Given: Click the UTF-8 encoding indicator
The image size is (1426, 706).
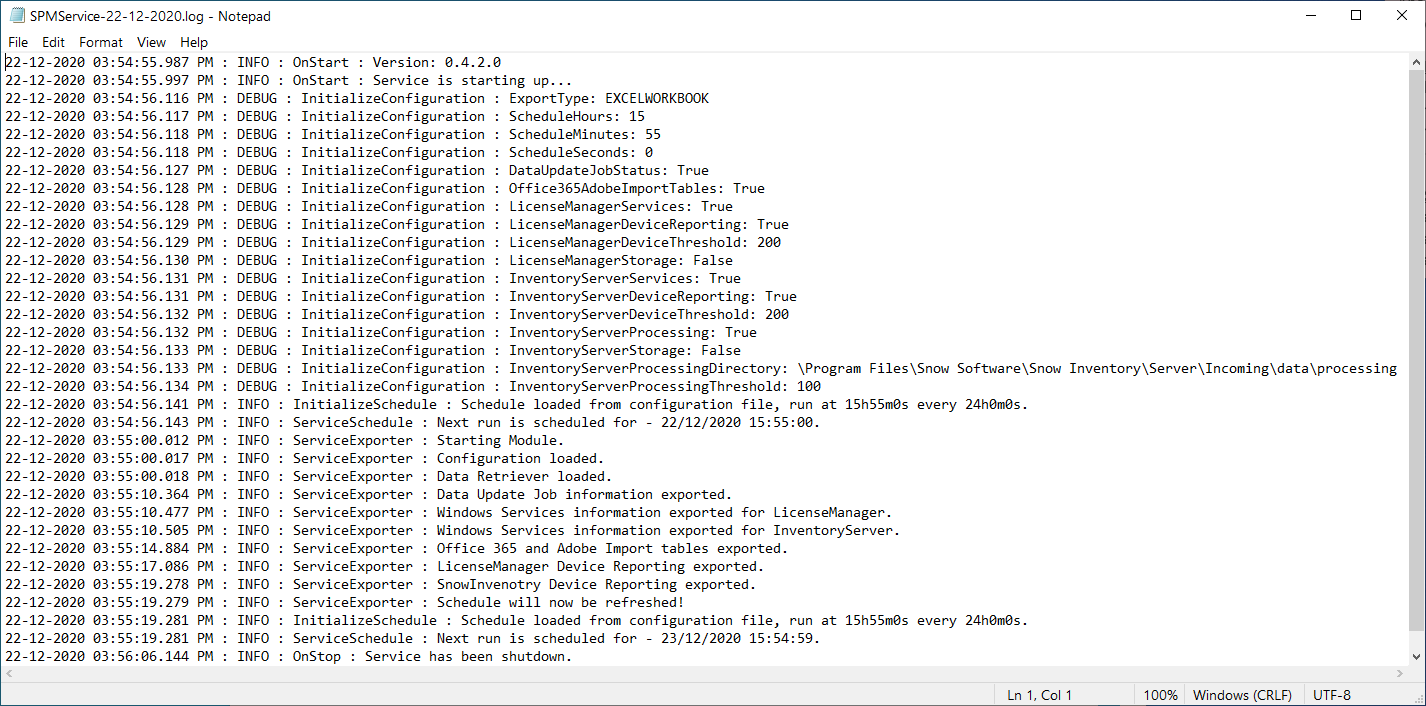Looking at the screenshot, I should pyautogui.click(x=1332, y=695).
